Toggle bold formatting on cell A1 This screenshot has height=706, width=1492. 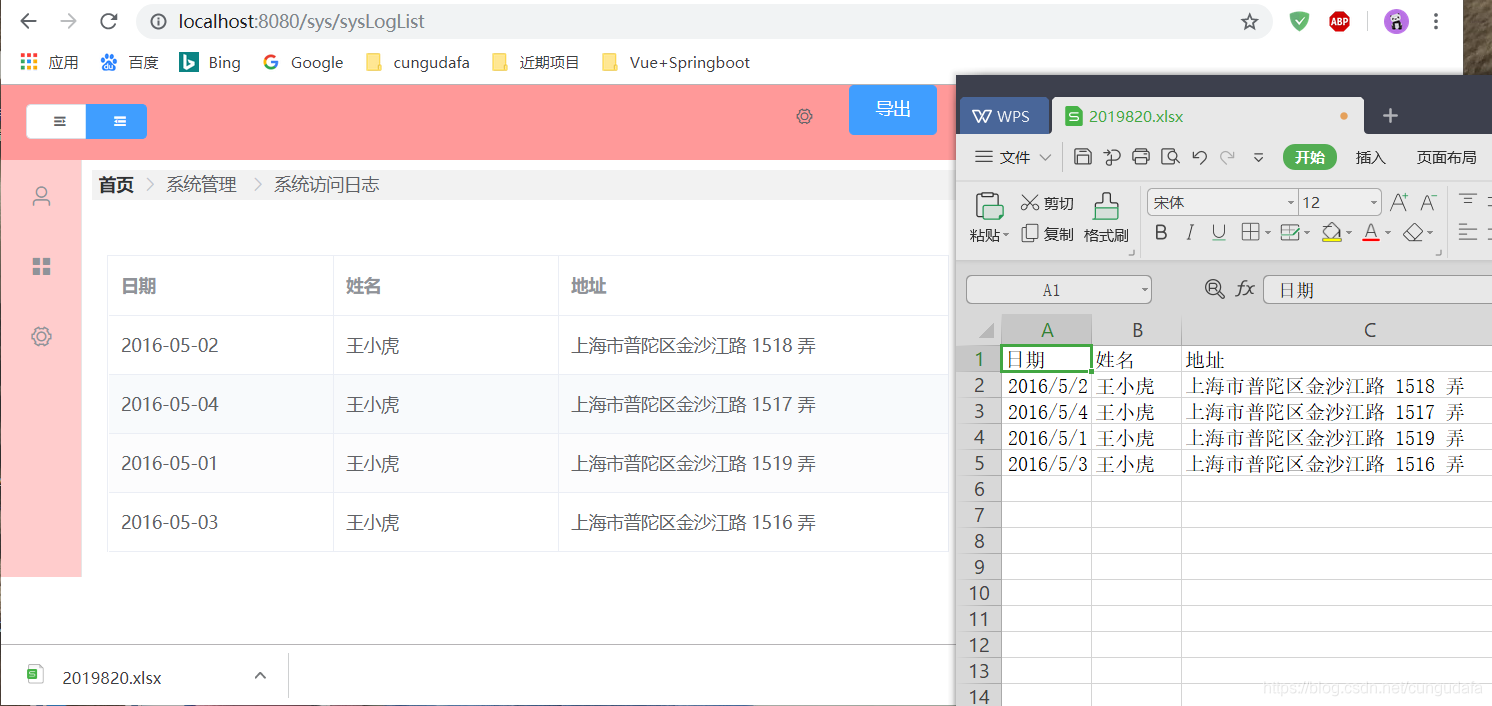click(x=1160, y=232)
